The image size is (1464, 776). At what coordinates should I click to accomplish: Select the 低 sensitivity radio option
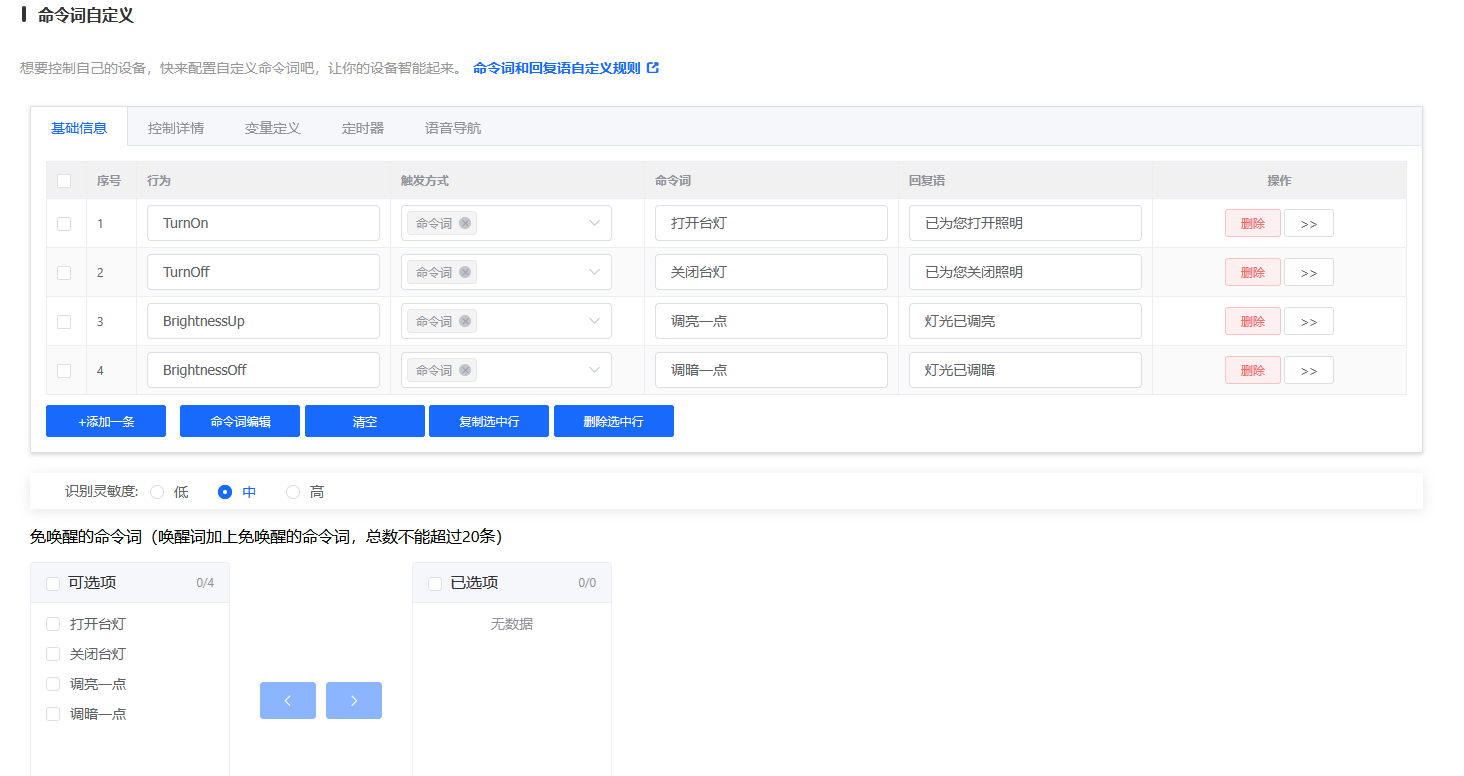click(x=157, y=492)
